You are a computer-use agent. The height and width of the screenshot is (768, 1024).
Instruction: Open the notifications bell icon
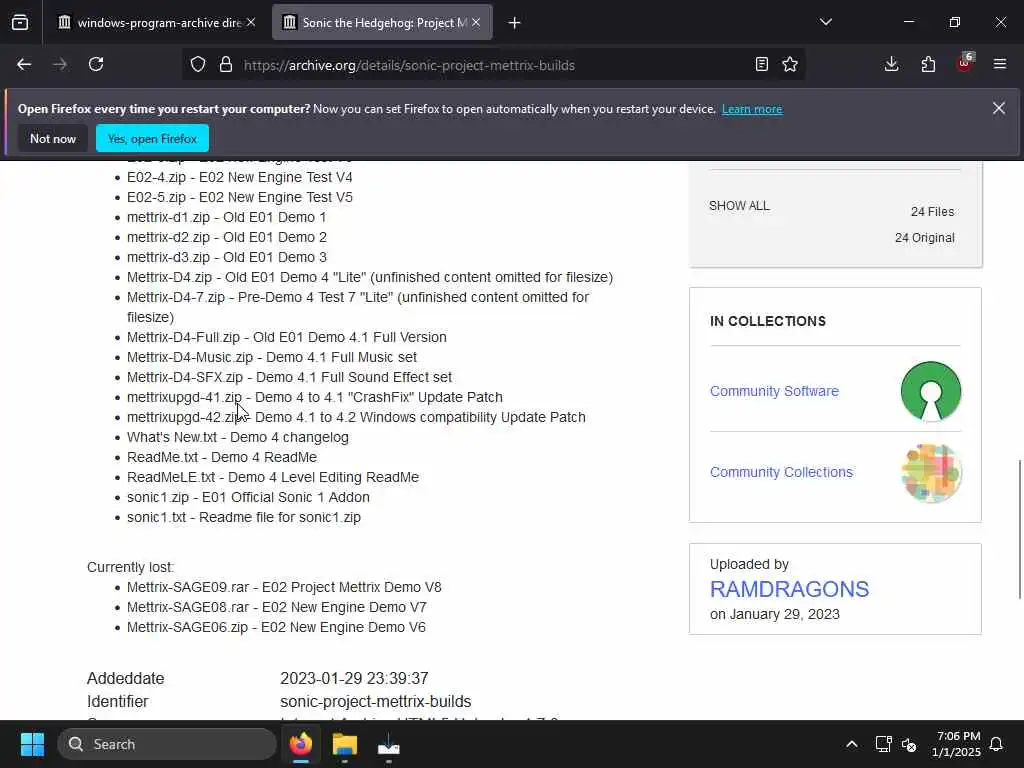point(997,744)
